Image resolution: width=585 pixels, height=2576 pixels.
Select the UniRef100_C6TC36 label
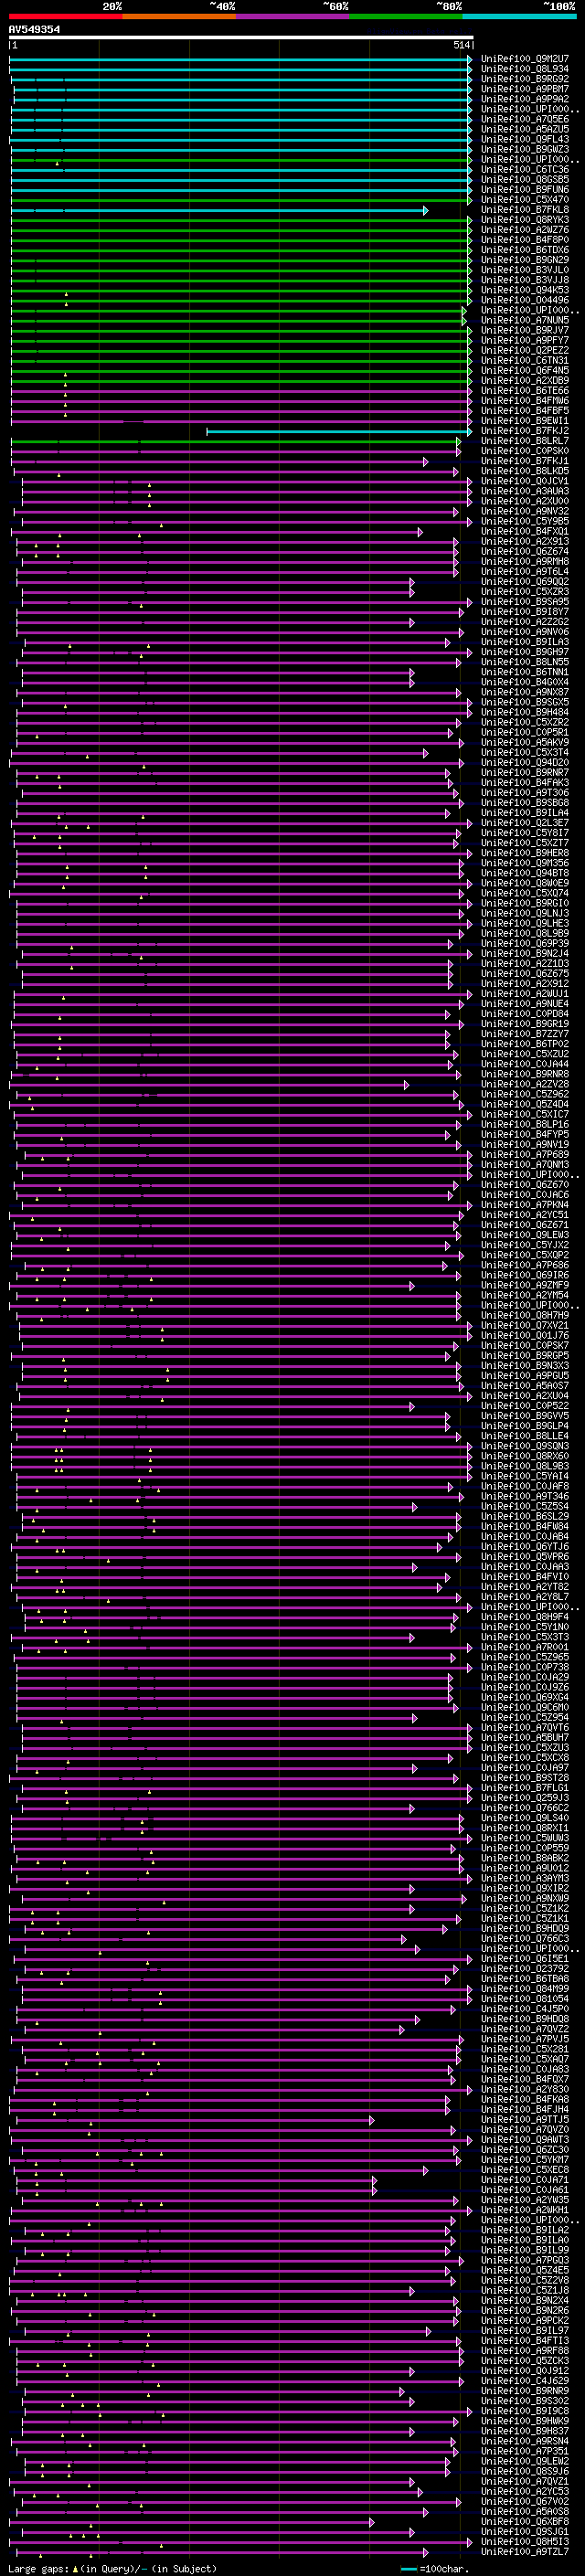coord(524,170)
